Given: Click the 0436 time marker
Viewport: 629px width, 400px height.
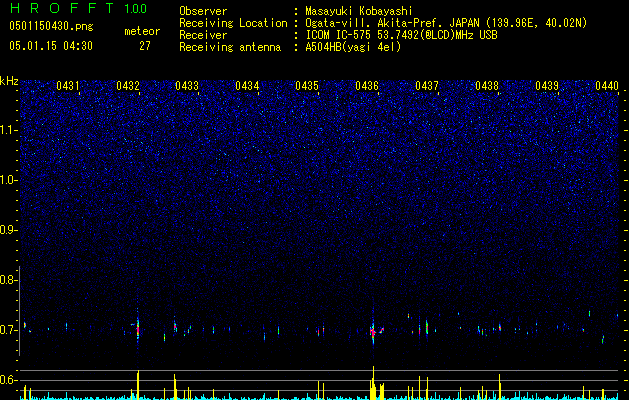Looking at the screenshot, I should click(367, 85).
